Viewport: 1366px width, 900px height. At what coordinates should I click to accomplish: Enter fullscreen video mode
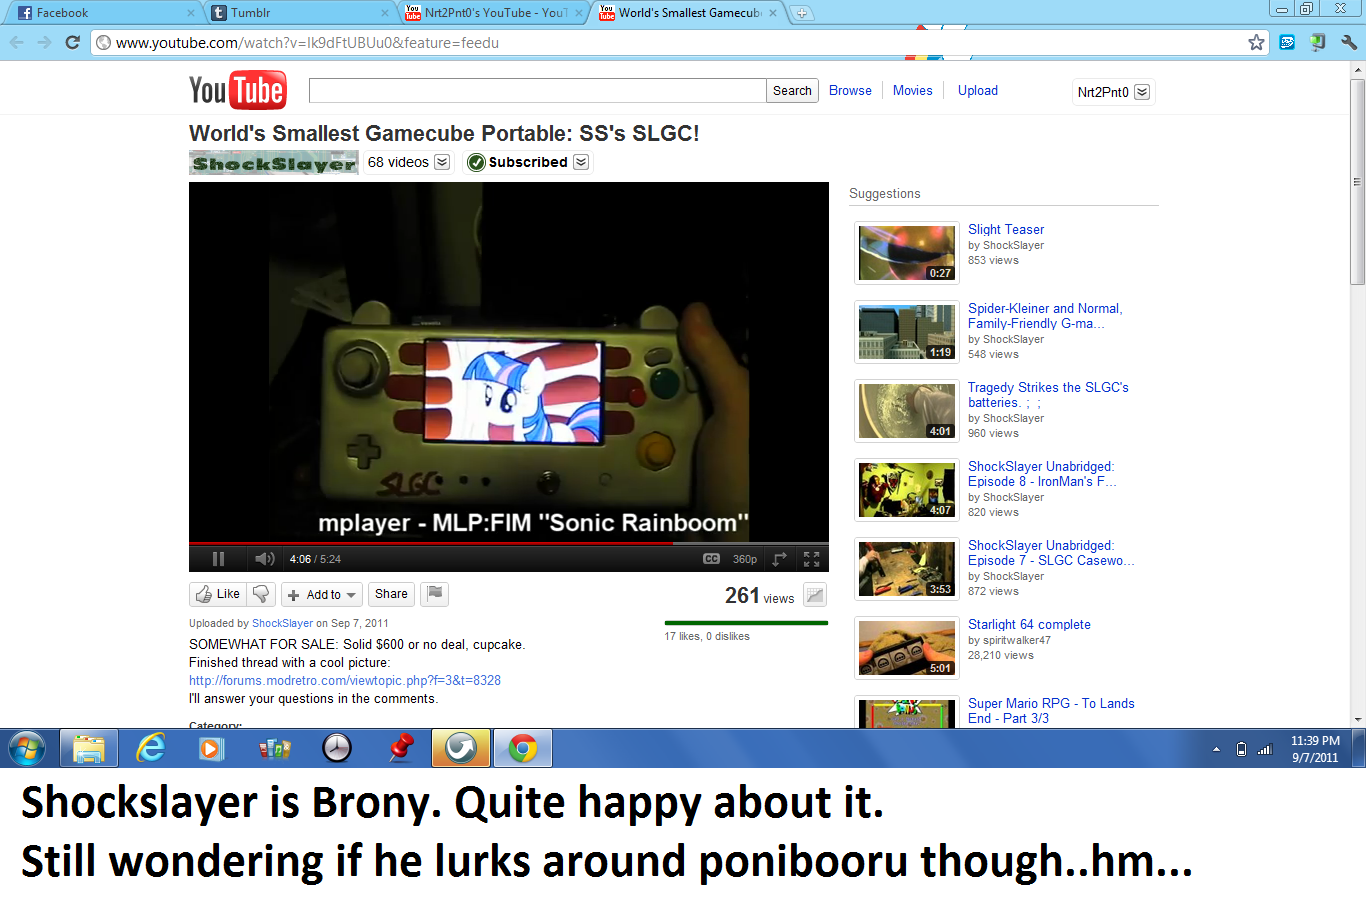click(x=811, y=559)
